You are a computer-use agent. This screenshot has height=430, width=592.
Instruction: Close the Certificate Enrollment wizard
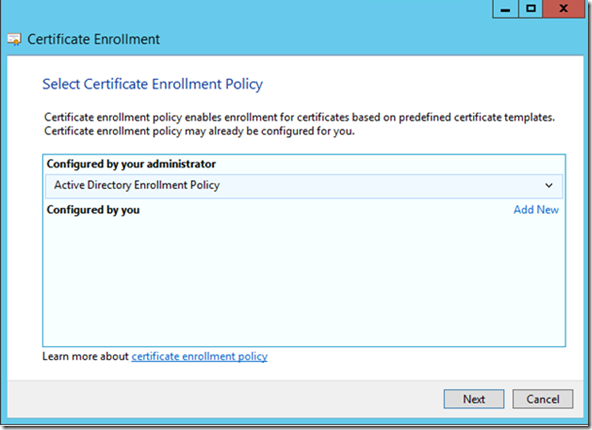(x=564, y=9)
